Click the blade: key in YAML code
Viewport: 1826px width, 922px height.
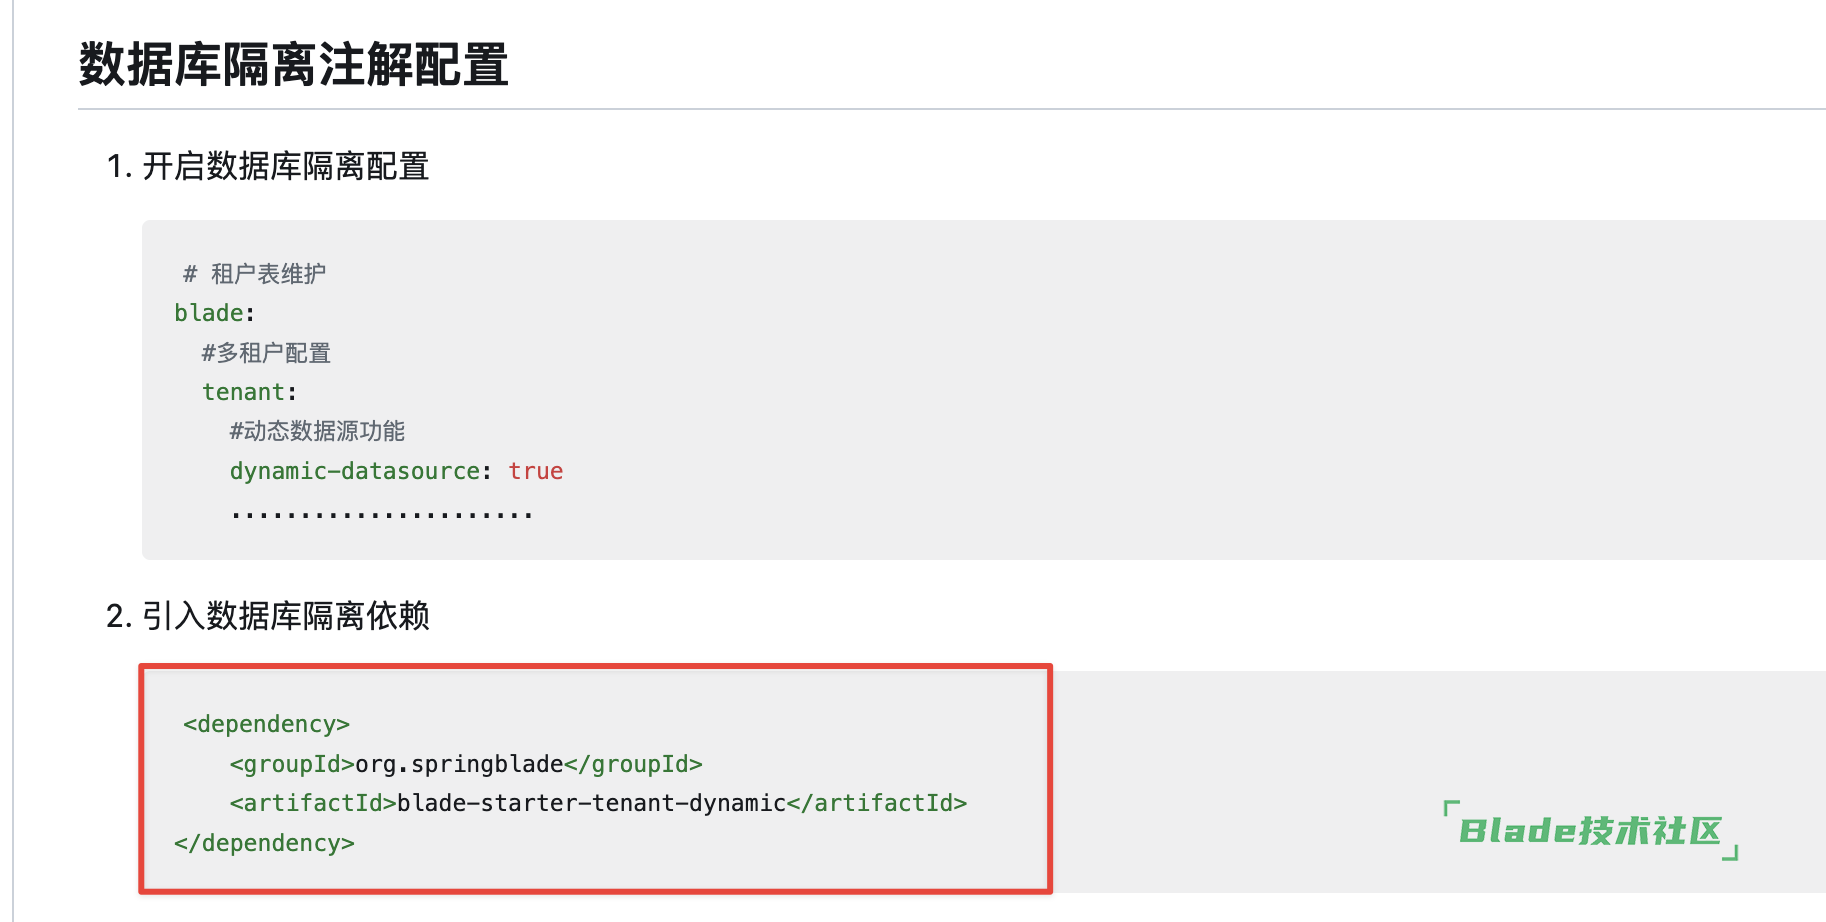(x=215, y=313)
